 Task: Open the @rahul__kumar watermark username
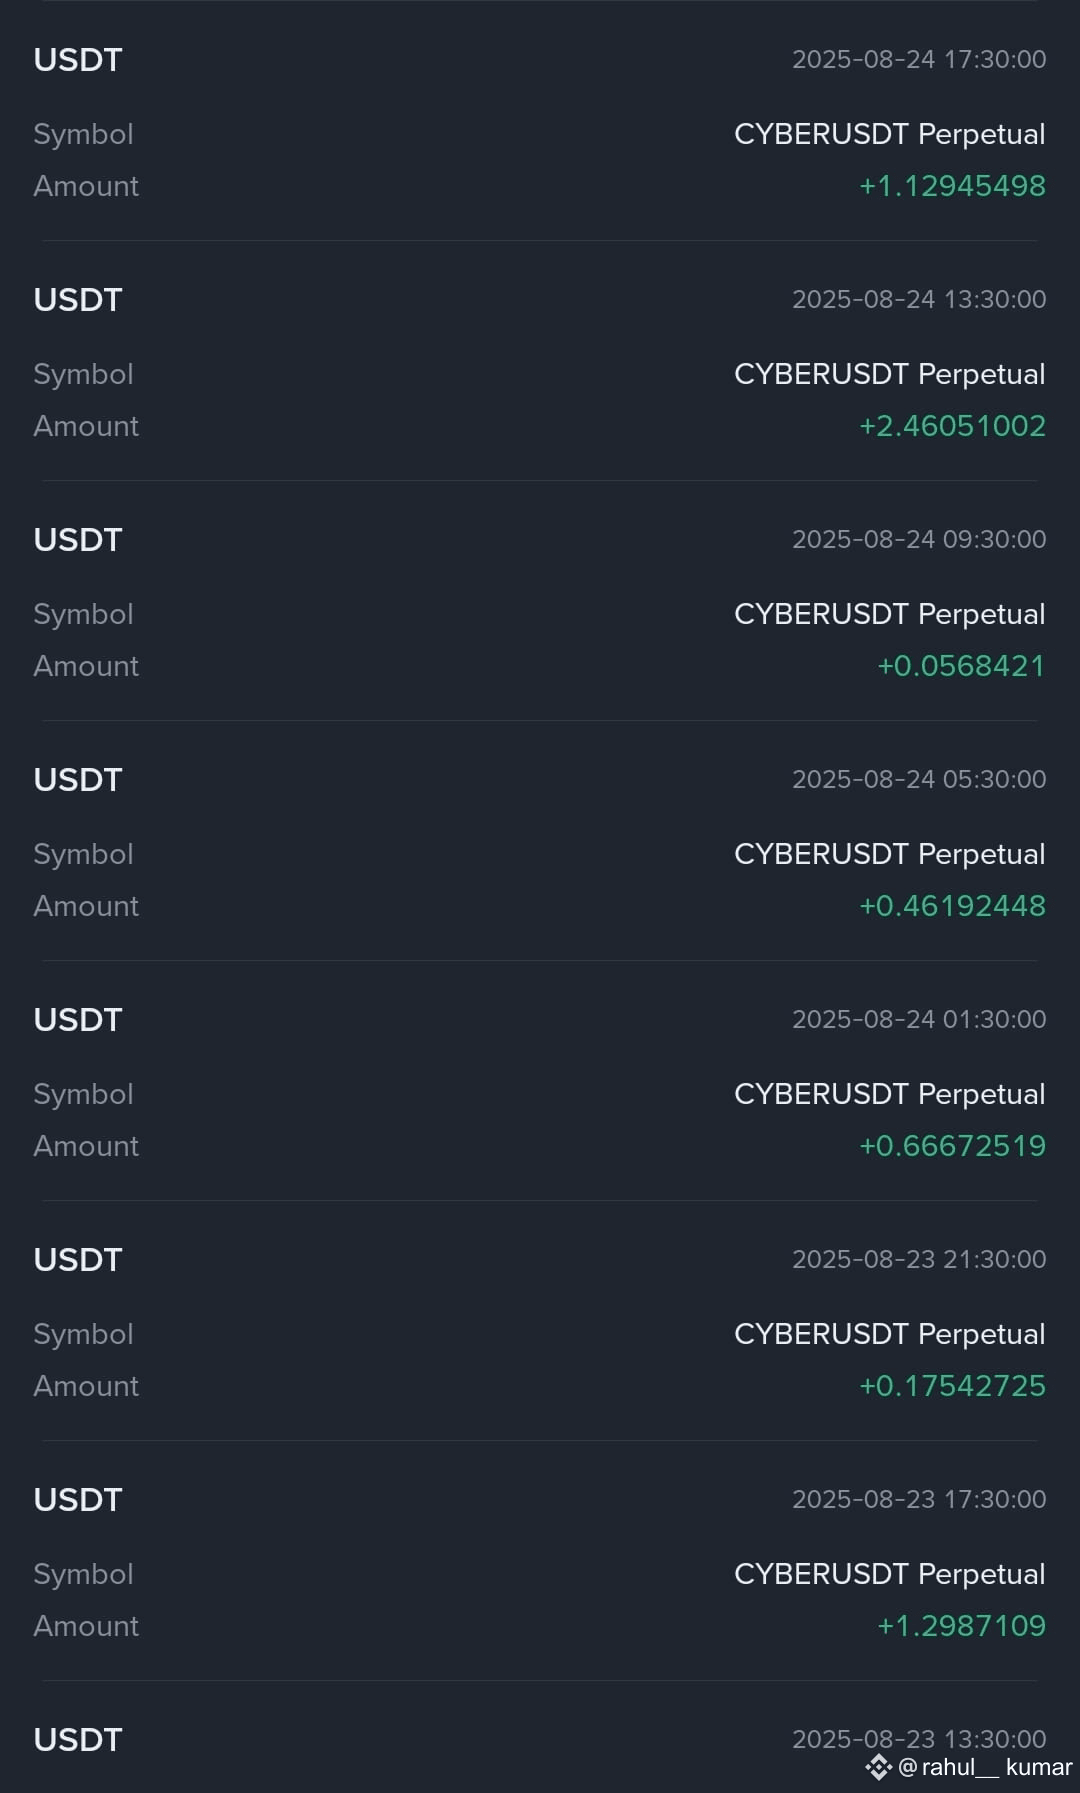tap(985, 1767)
